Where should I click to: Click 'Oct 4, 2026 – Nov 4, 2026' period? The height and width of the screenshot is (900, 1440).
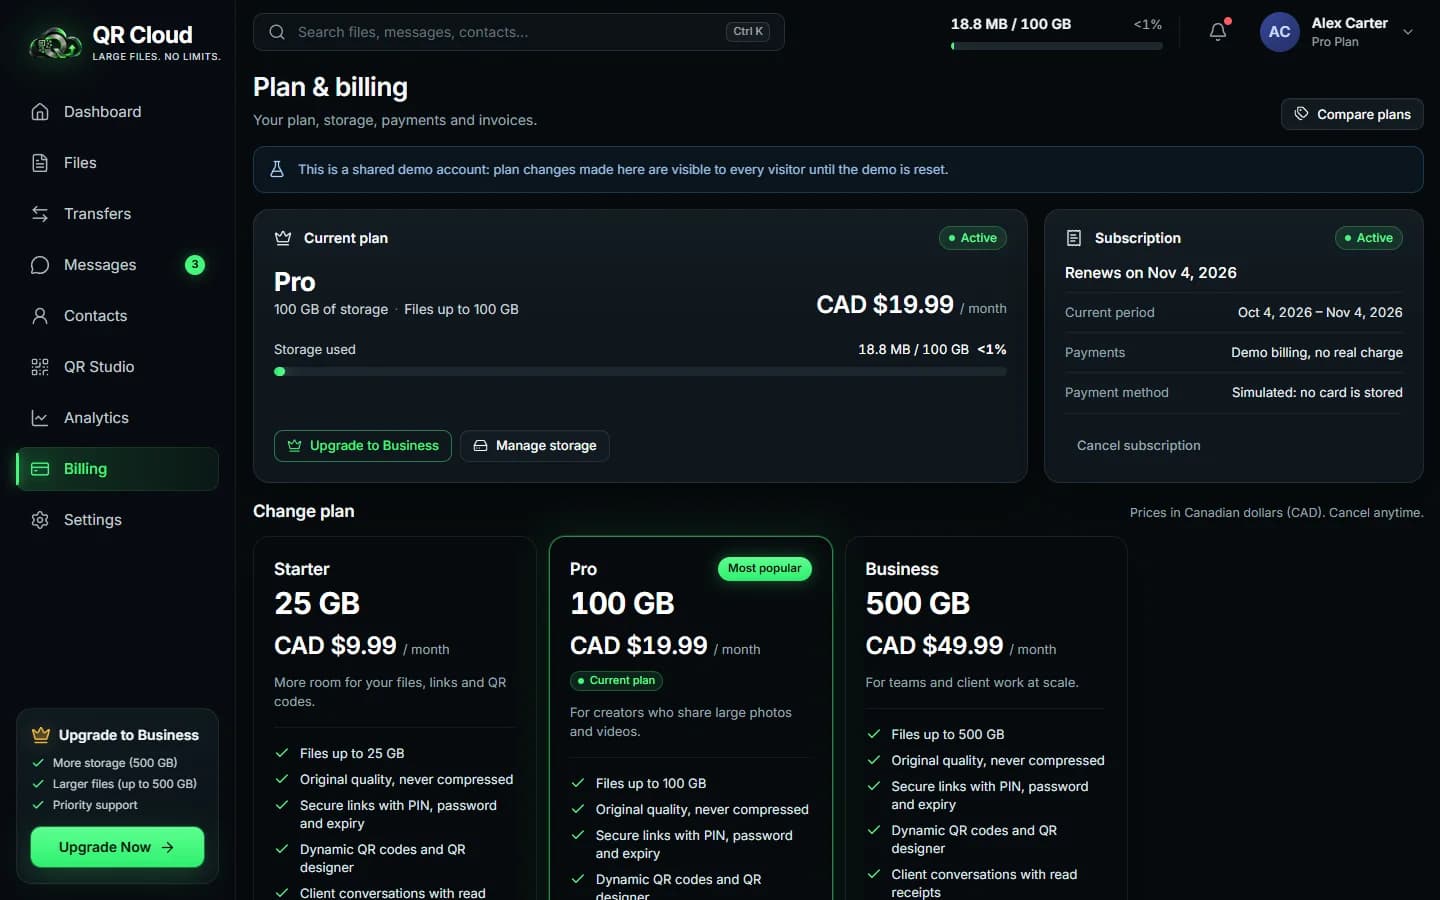coord(1320,313)
